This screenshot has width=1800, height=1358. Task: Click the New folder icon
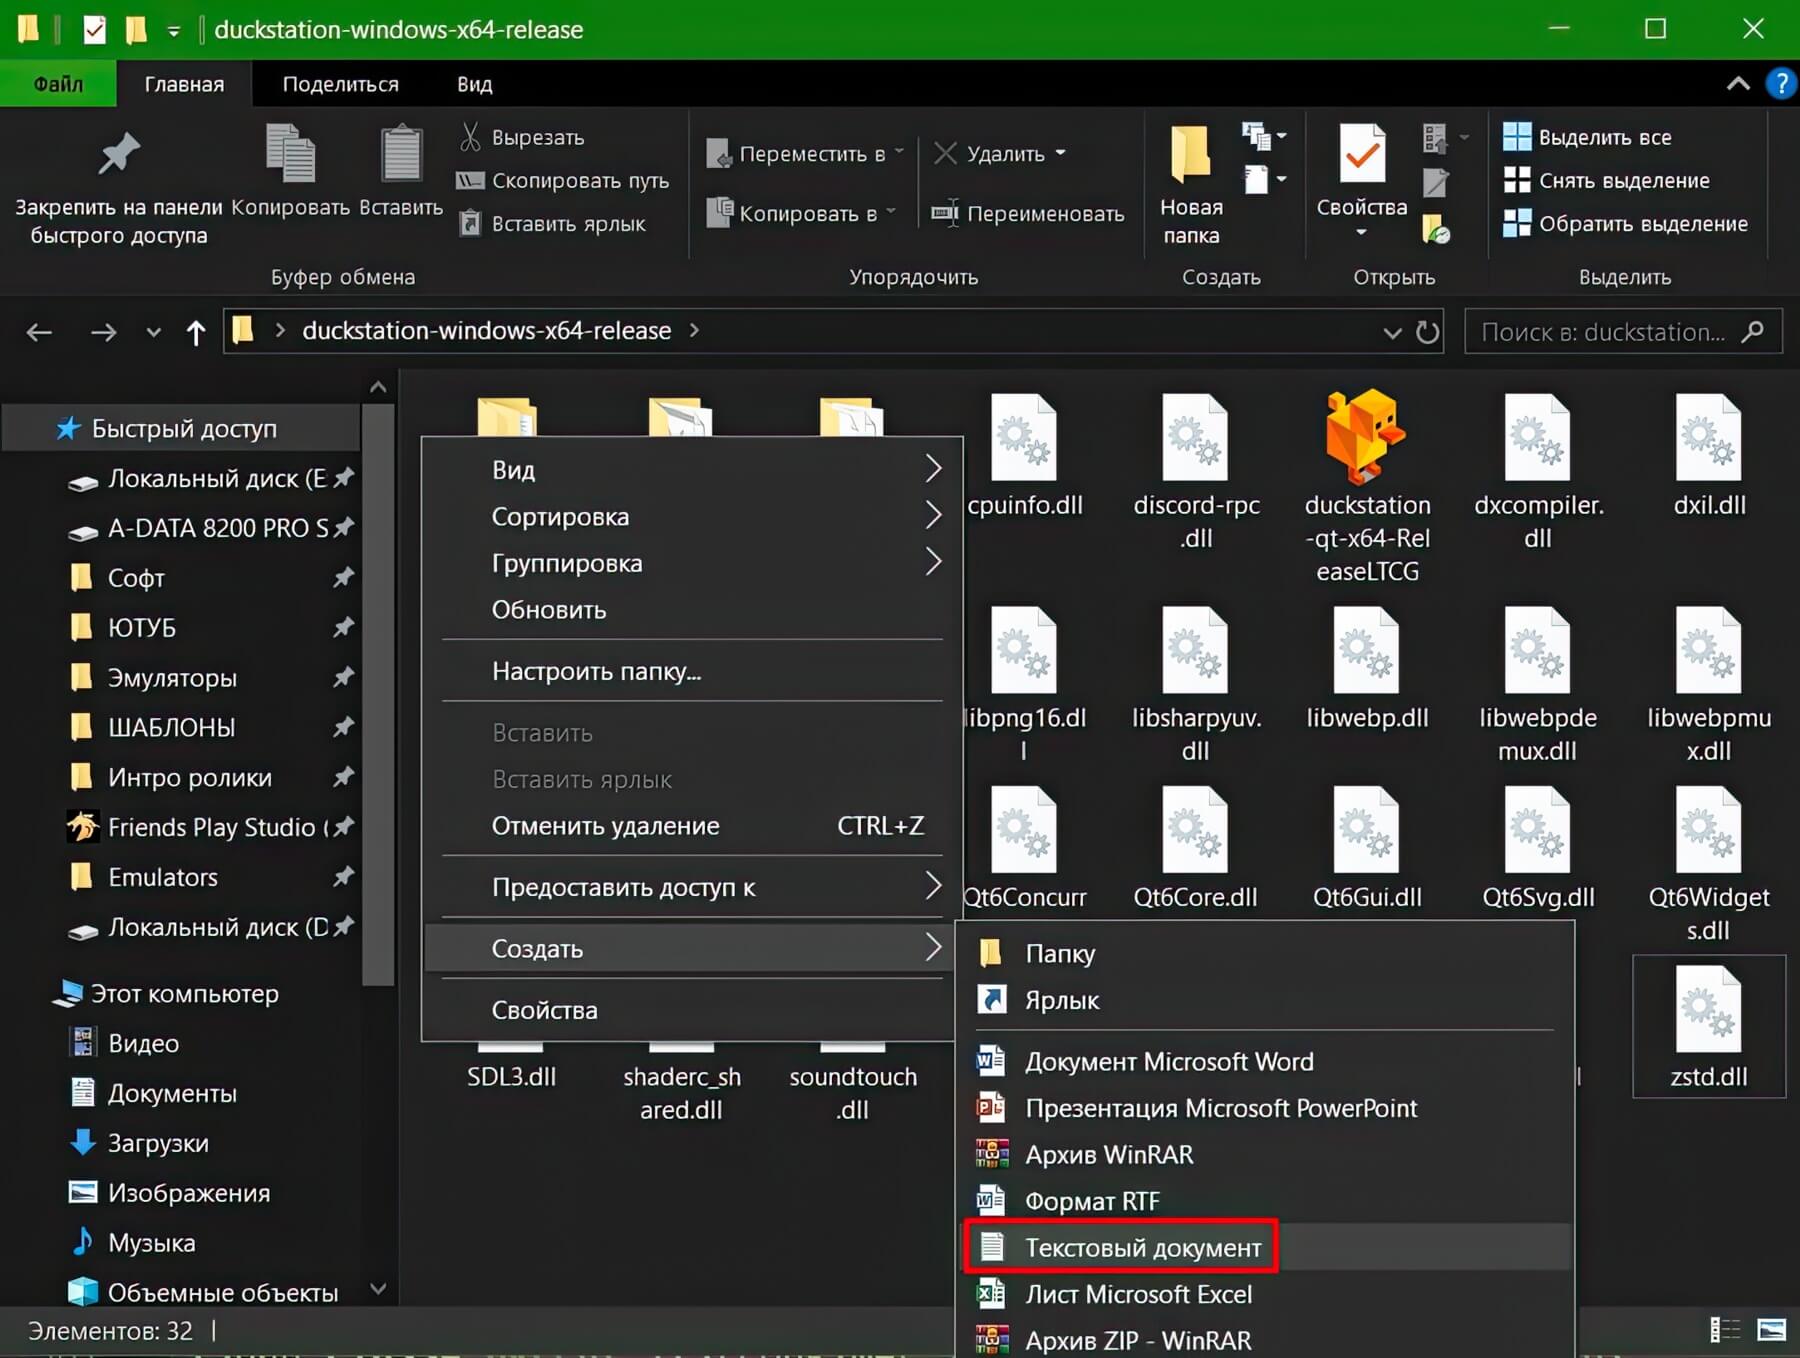[x=1190, y=153]
